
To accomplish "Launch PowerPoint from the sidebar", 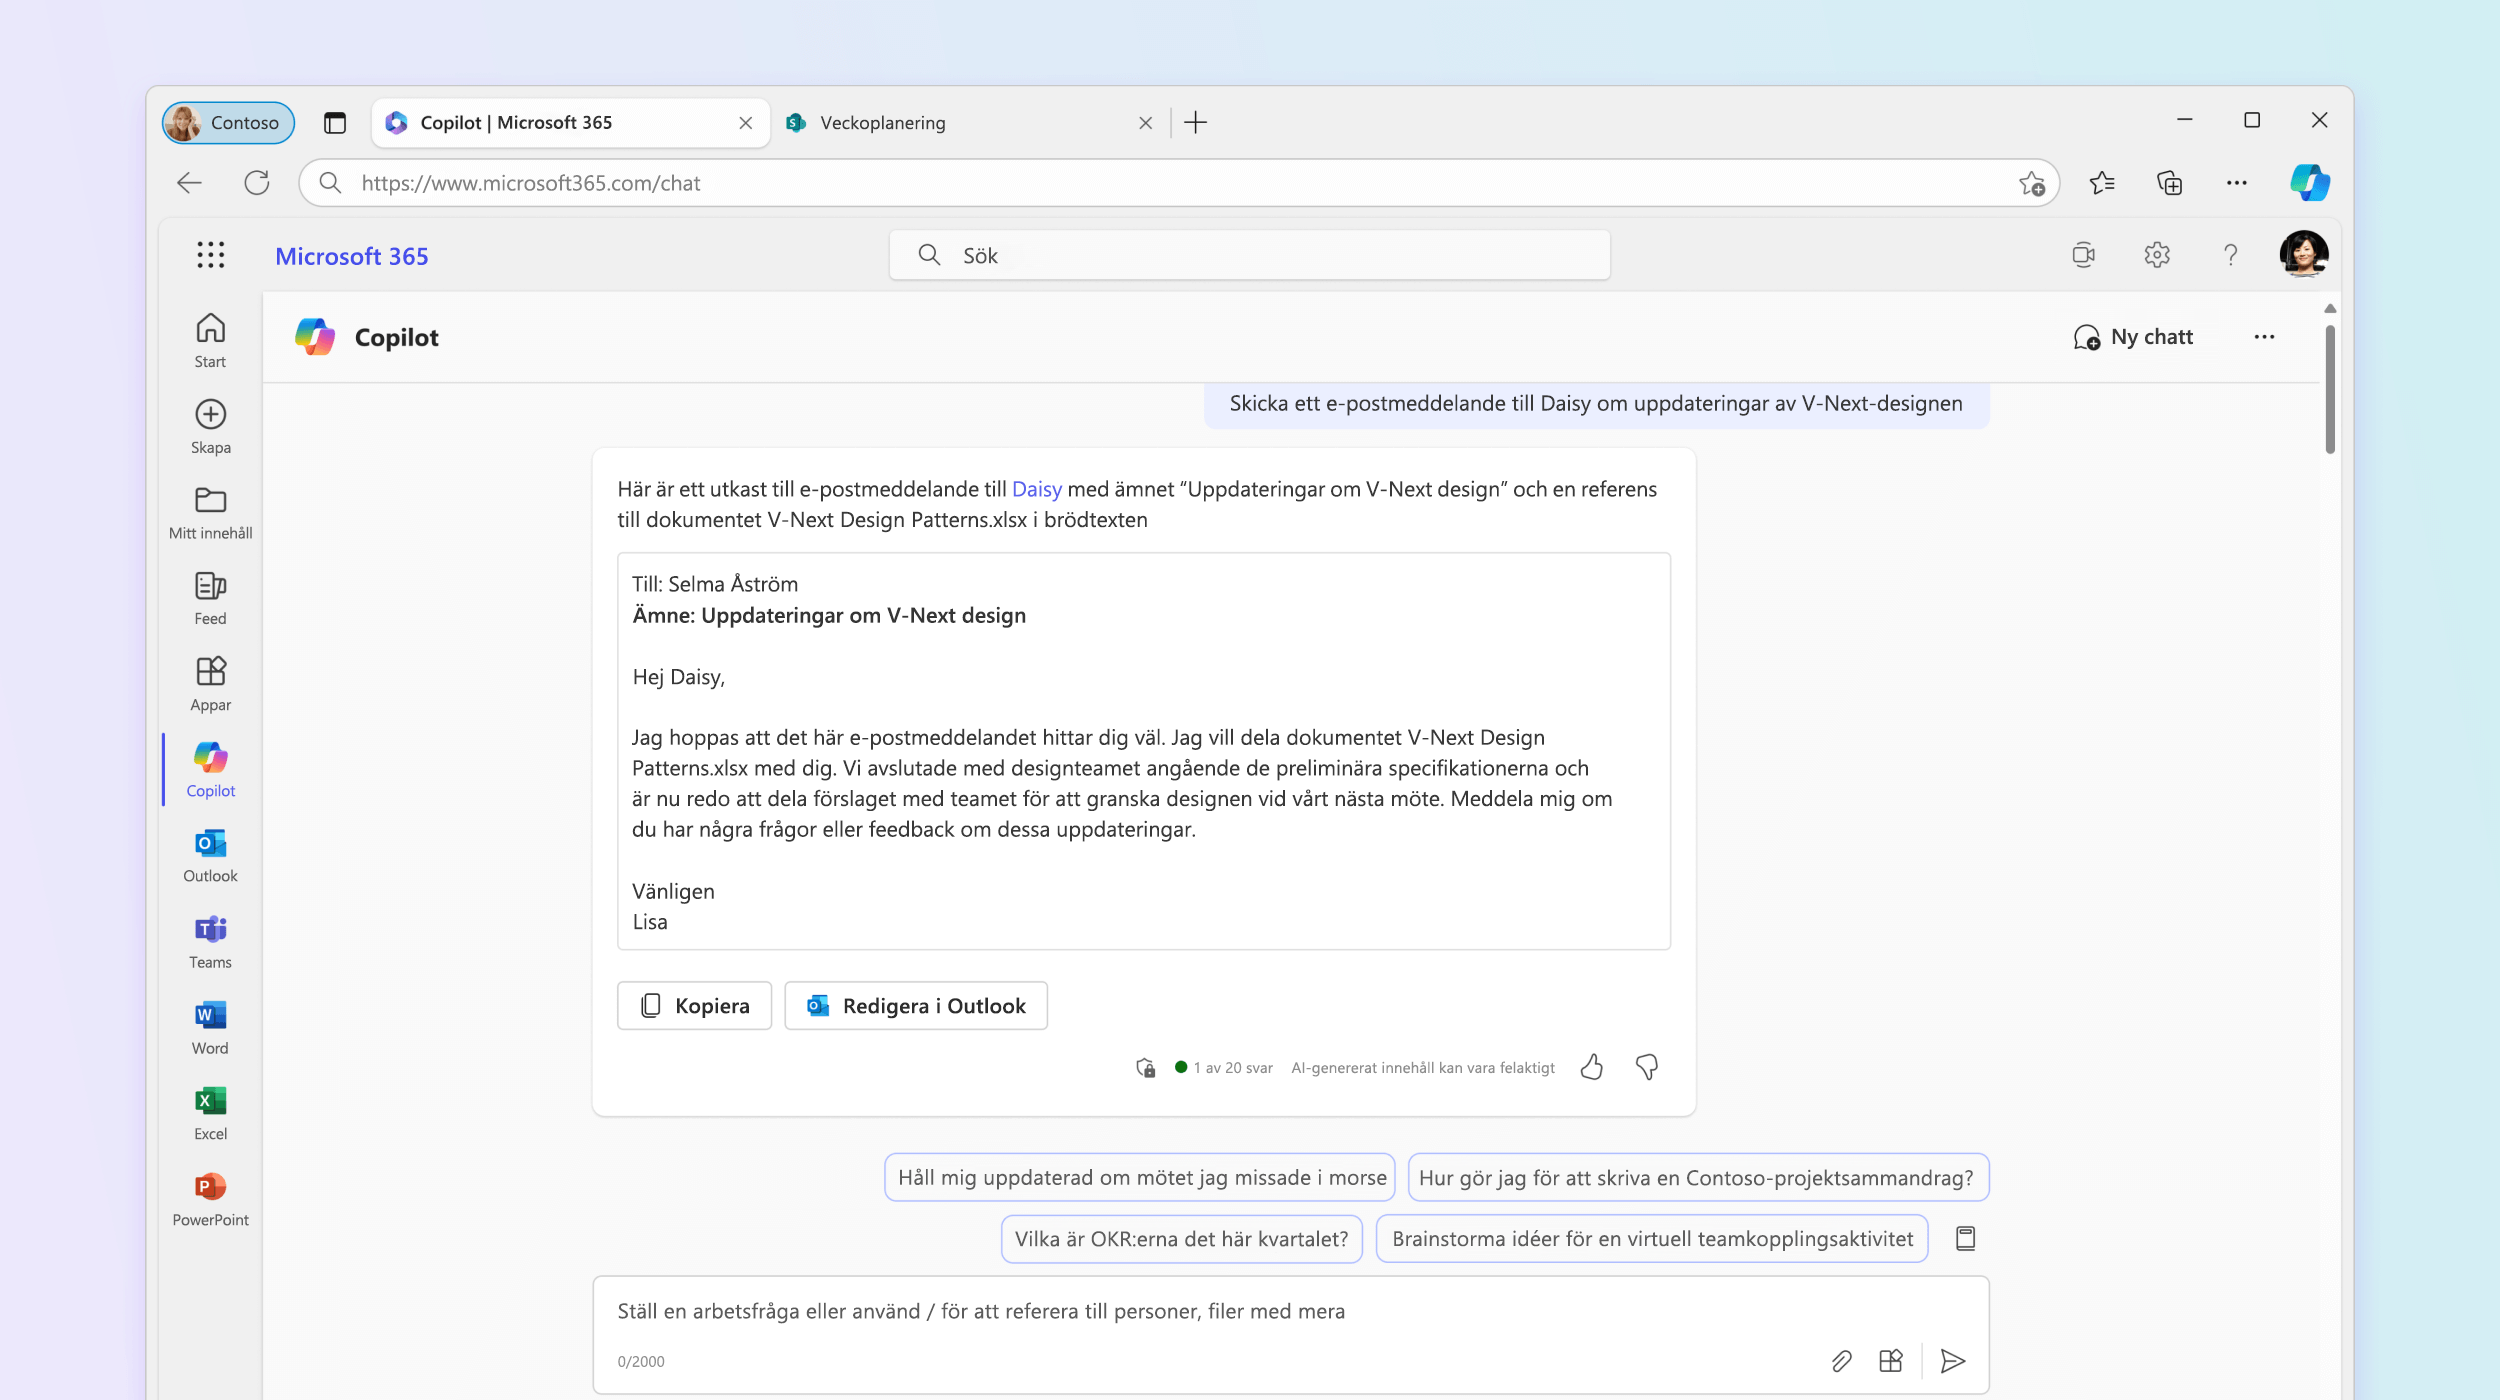I will pos(210,1200).
